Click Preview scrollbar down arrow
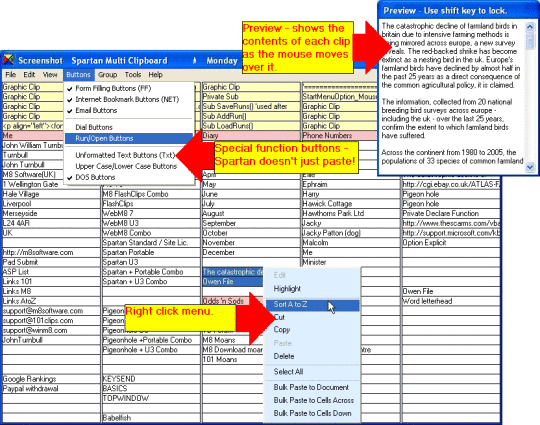The image size is (540, 425). pos(530,167)
